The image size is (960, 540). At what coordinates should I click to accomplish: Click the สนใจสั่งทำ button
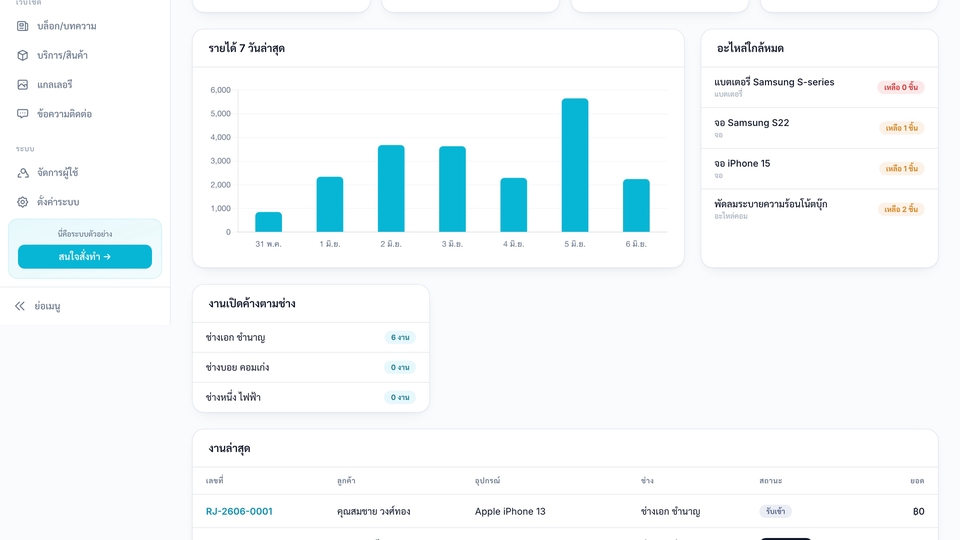(x=85, y=257)
